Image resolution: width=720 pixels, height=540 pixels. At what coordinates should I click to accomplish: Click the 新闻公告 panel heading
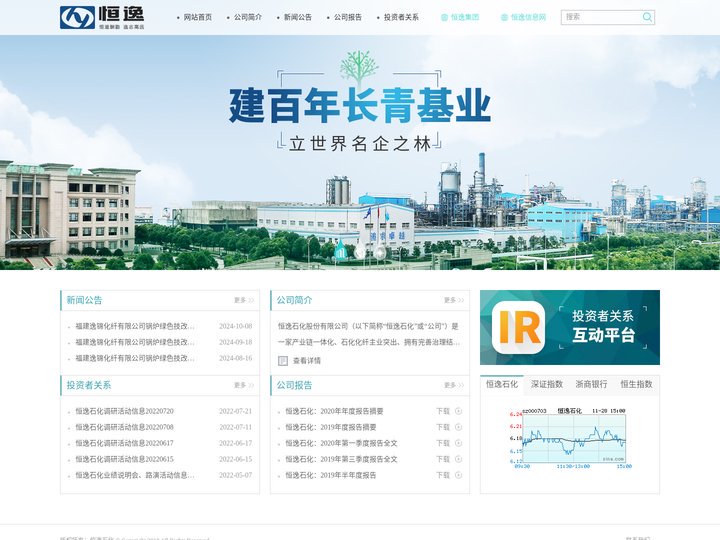click(84, 300)
